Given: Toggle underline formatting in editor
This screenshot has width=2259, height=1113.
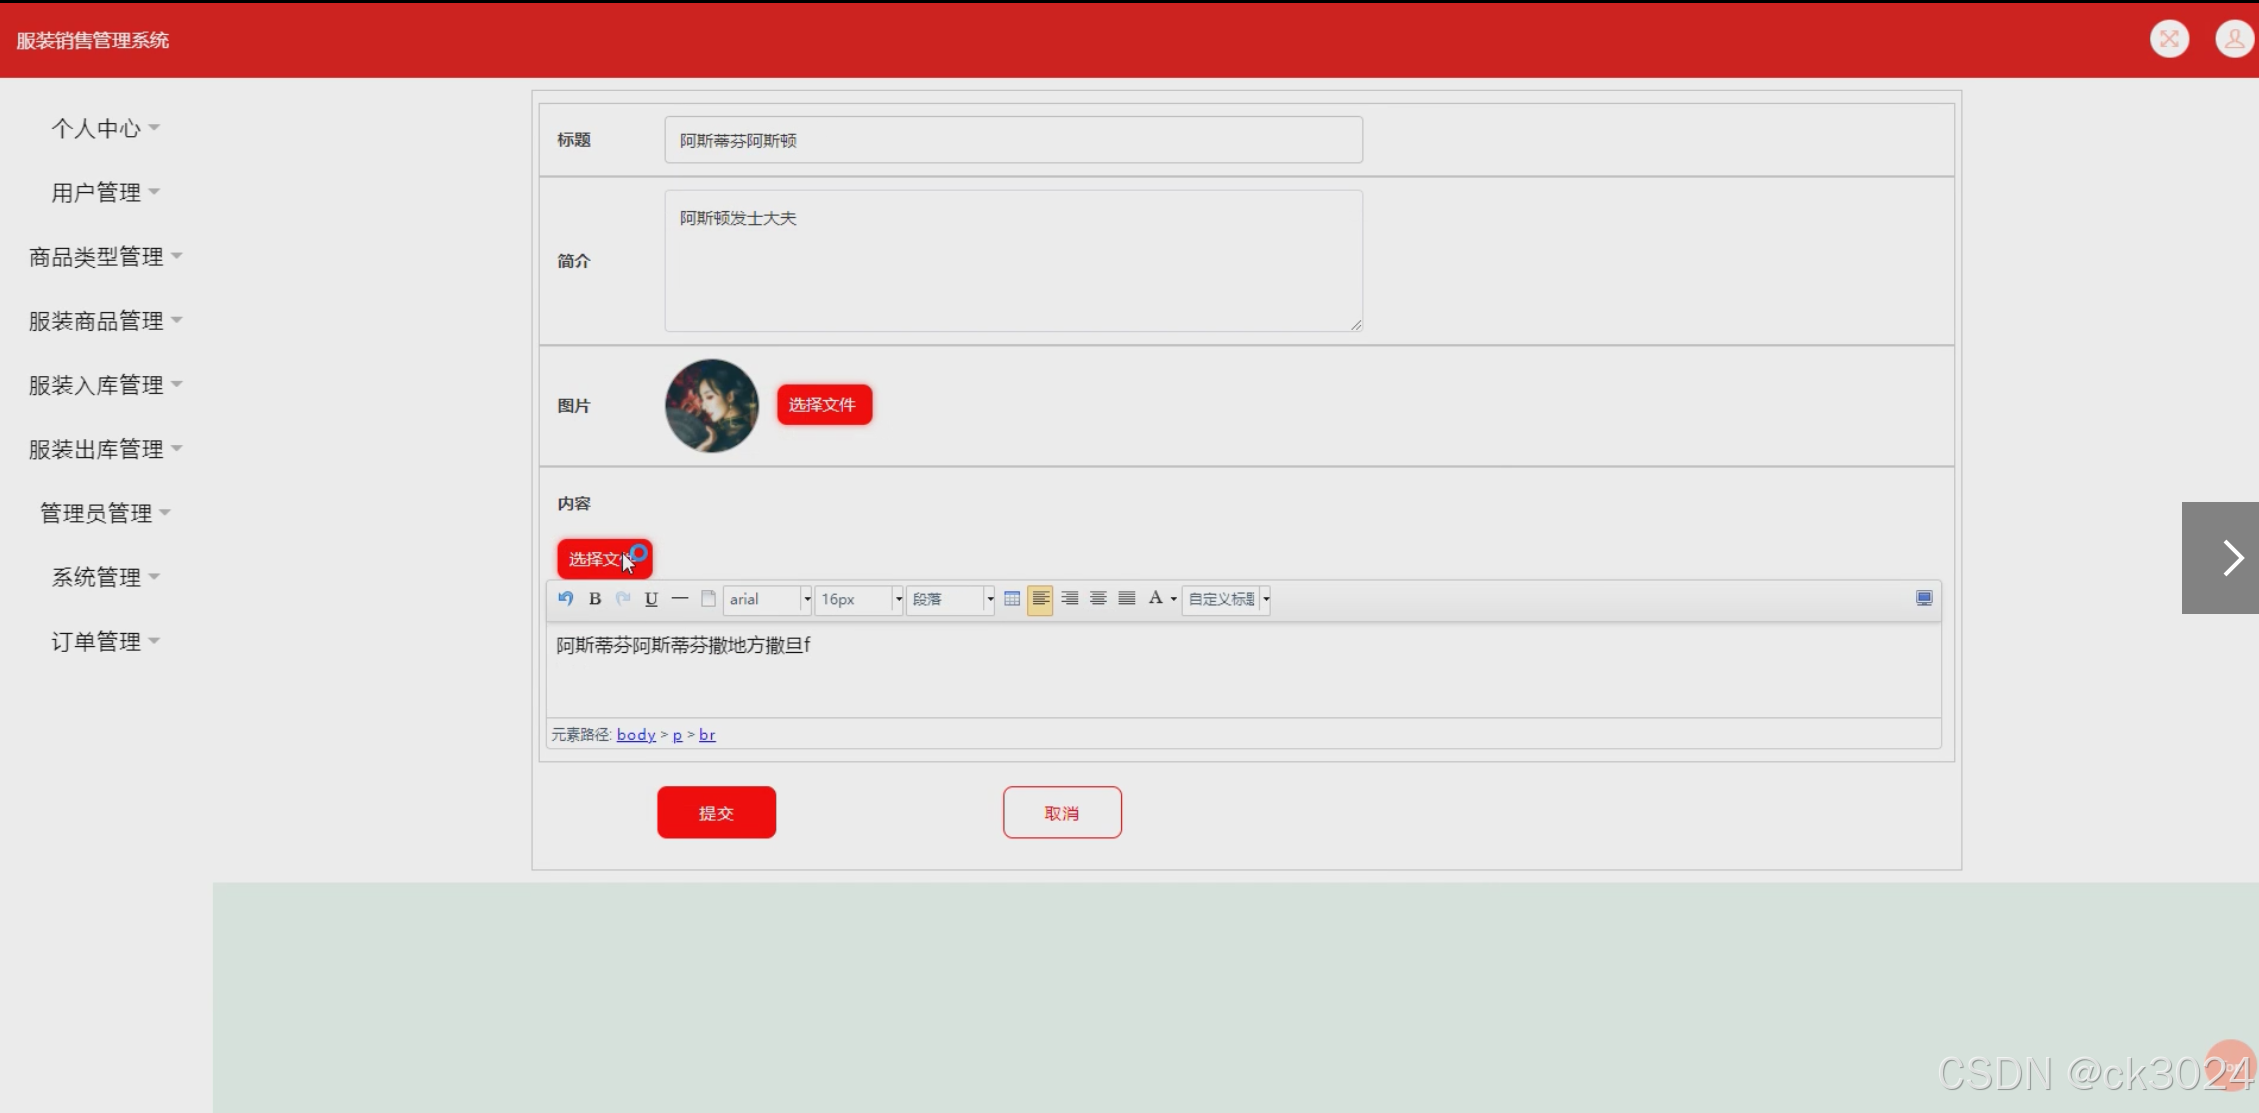Looking at the screenshot, I should 651,598.
